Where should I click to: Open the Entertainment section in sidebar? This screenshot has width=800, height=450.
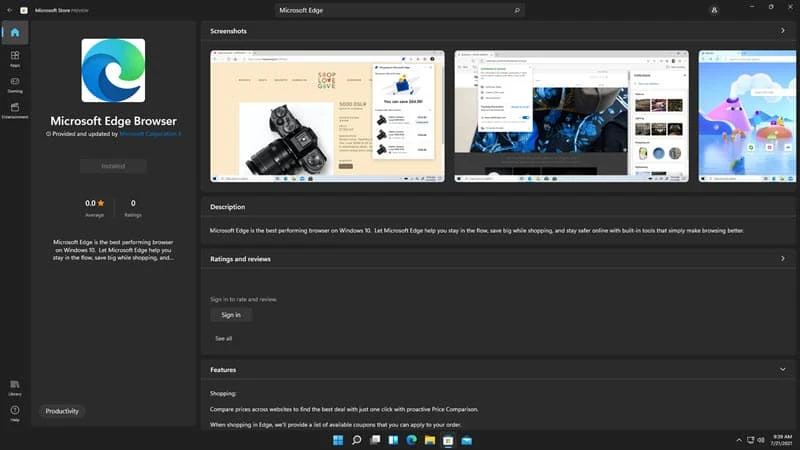15,110
